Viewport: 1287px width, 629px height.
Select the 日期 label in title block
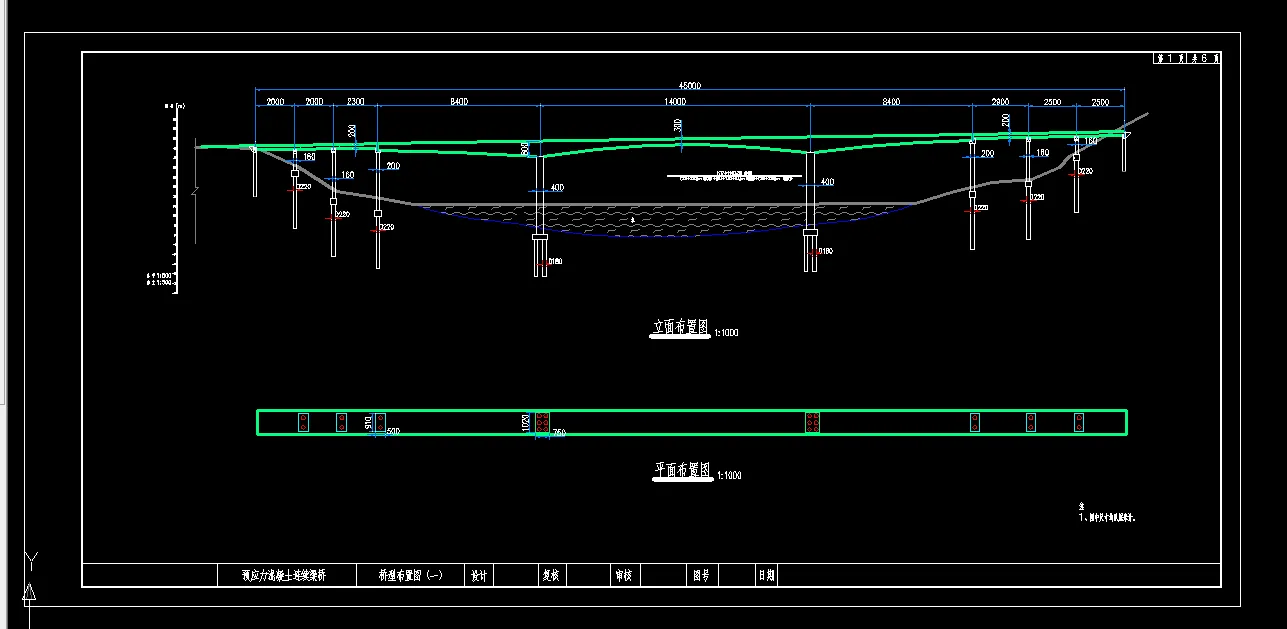click(x=766, y=576)
